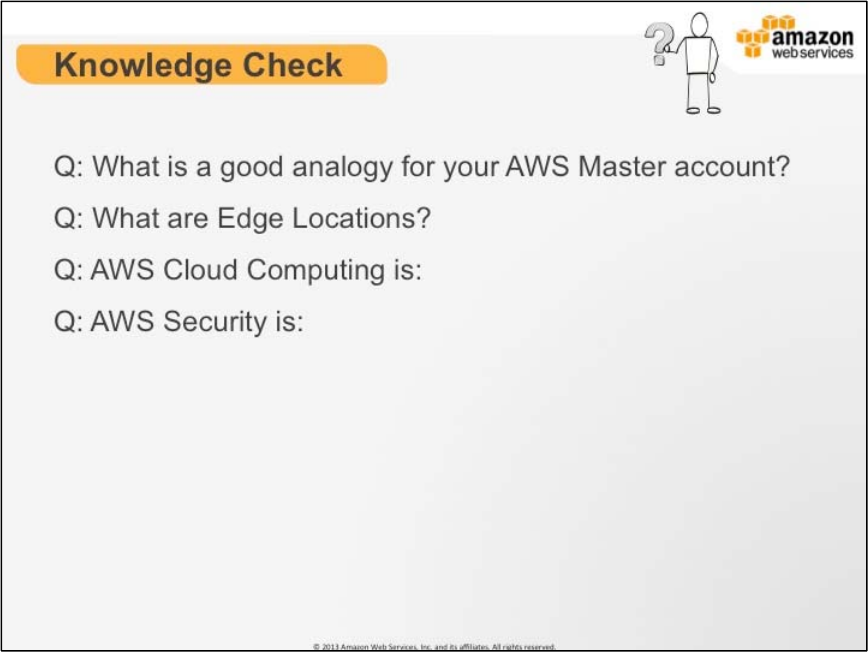Click the Amazon Web Services logo
This screenshot has width=868, height=652.
pyautogui.click(x=795, y=38)
